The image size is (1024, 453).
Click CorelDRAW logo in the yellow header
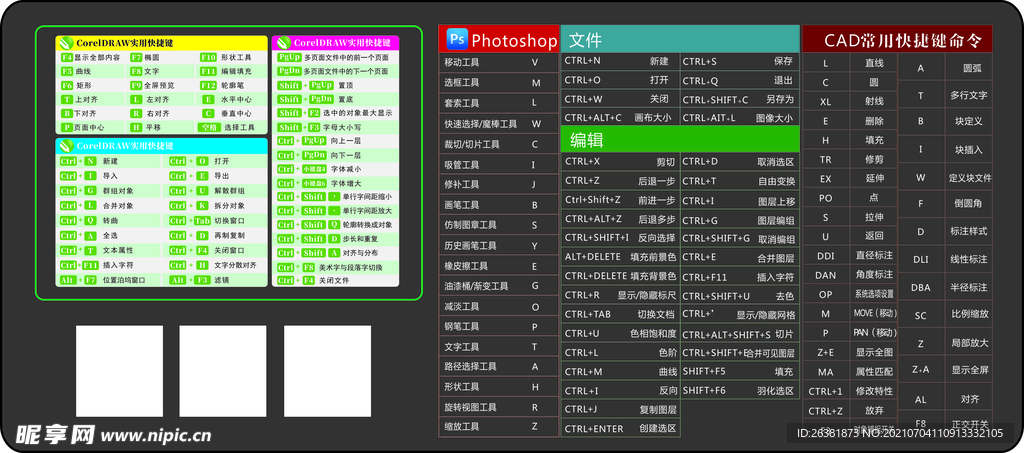coord(67,43)
